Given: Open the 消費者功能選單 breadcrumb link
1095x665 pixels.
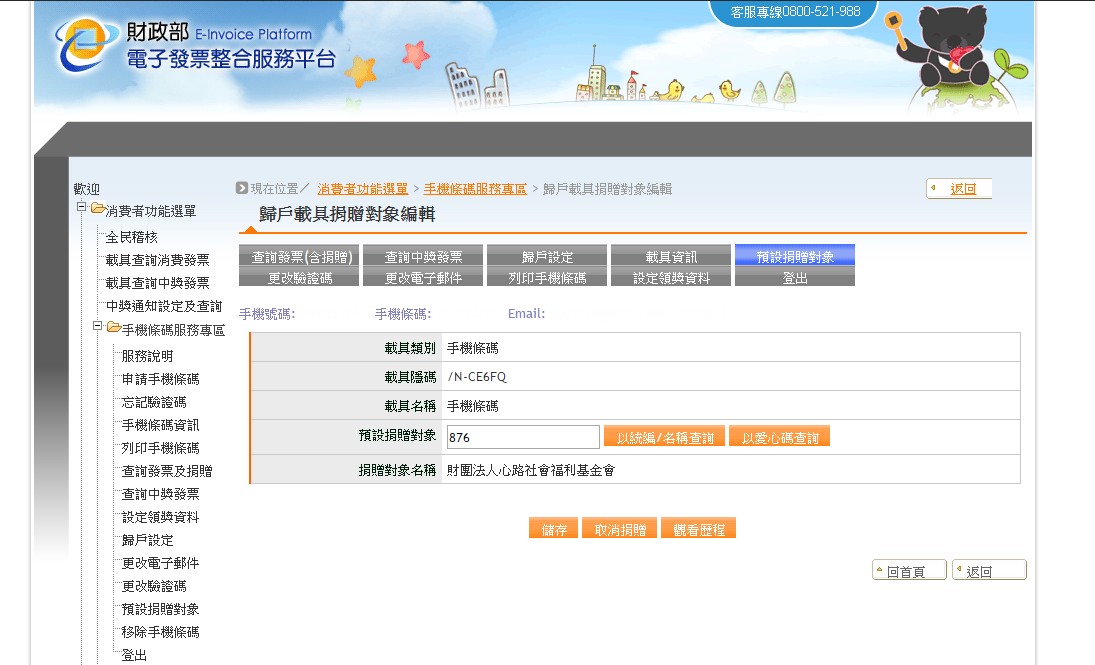Looking at the screenshot, I should 362,189.
